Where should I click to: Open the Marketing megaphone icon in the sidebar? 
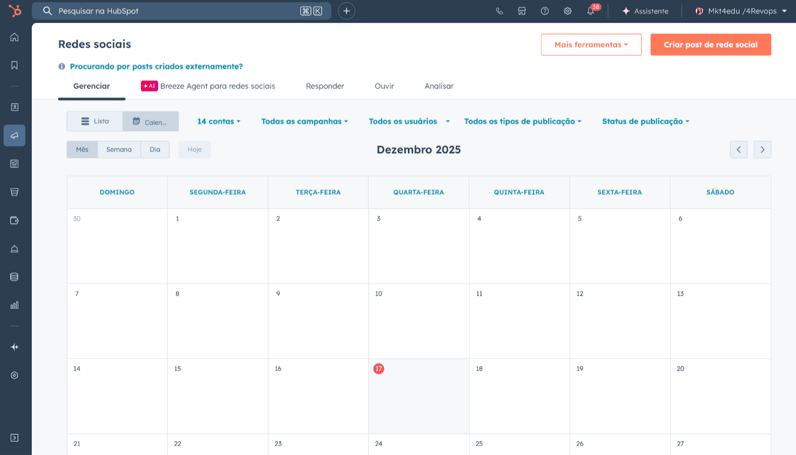click(14, 136)
